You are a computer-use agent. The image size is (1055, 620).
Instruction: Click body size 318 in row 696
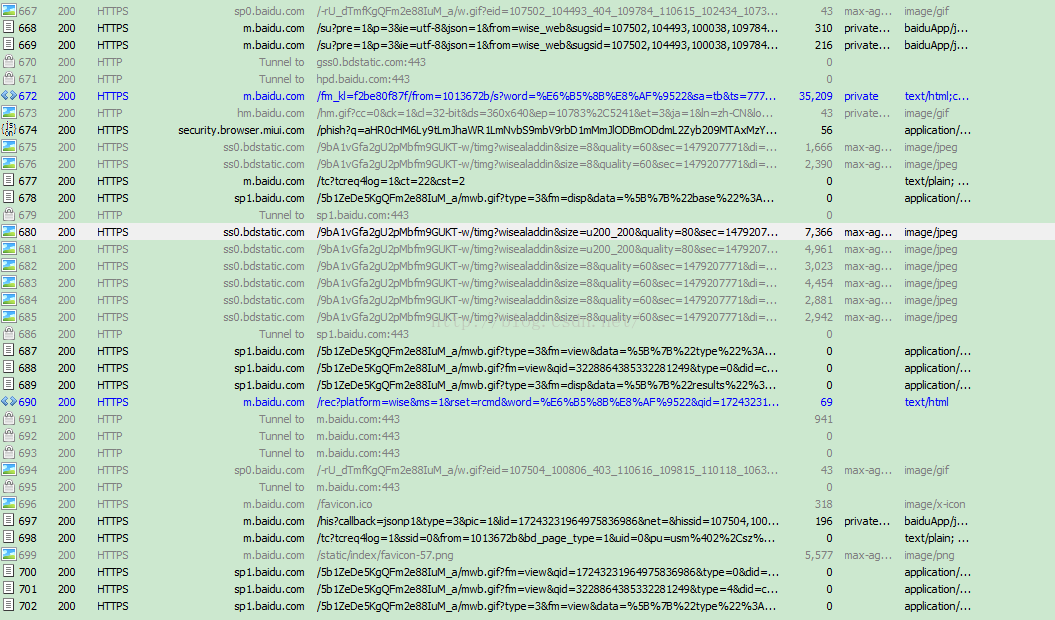(824, 504)
